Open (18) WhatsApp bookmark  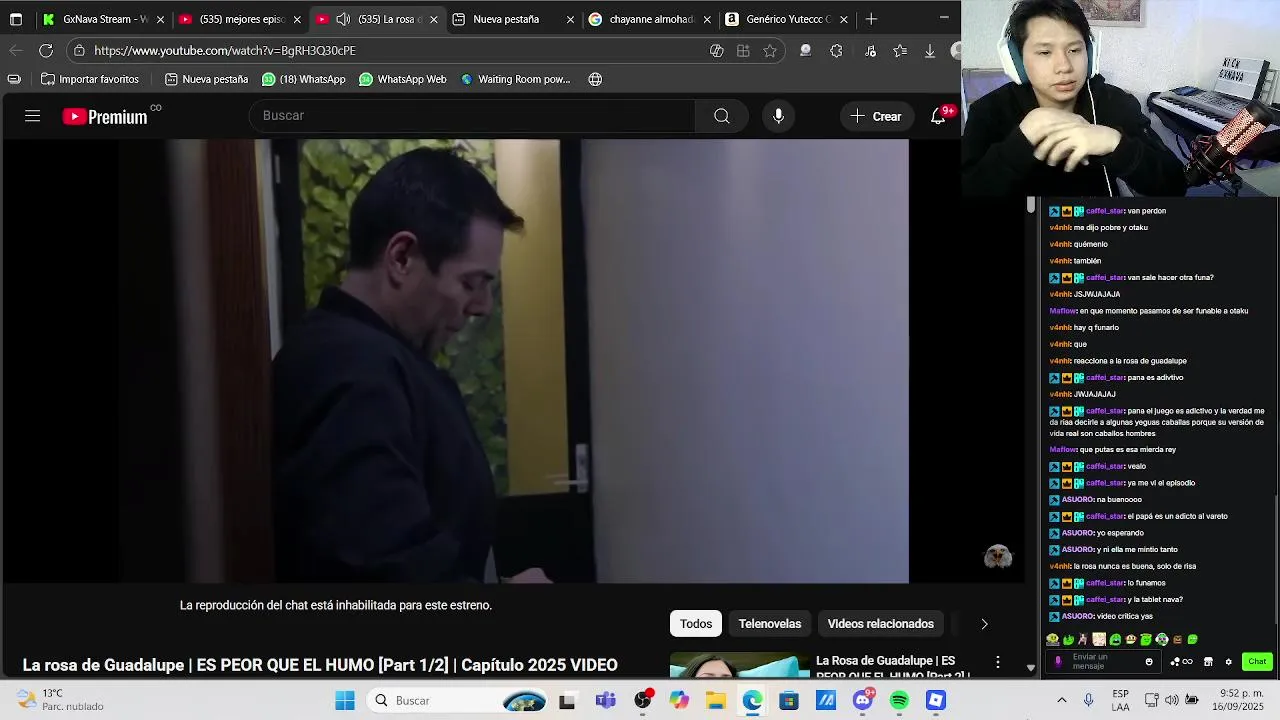click(x=304, y=79)
